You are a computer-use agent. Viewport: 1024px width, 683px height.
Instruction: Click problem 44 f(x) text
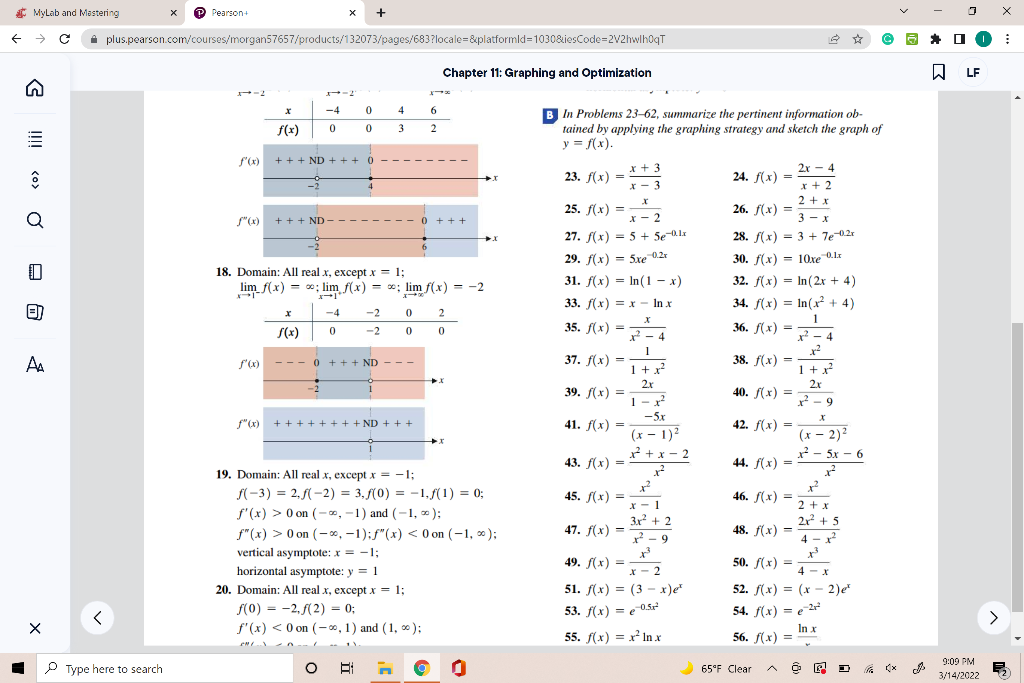click(798, 462)
